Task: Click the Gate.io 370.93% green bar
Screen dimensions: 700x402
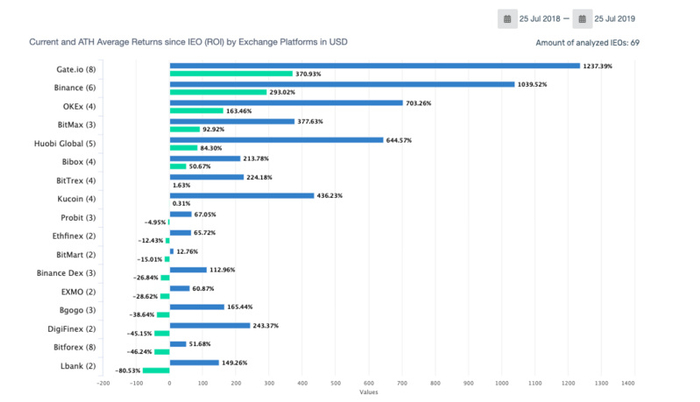Action: [x=231, y=74]
